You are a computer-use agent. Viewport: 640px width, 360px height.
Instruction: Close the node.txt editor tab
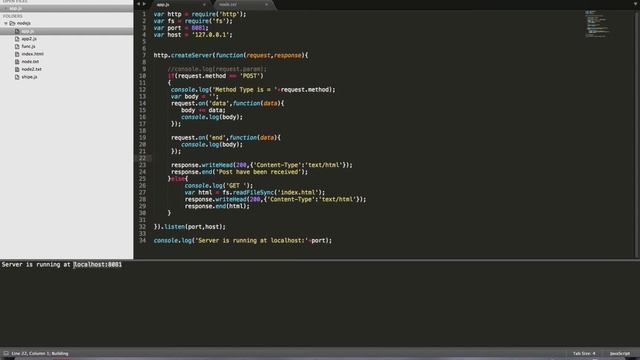pos(267,4)
